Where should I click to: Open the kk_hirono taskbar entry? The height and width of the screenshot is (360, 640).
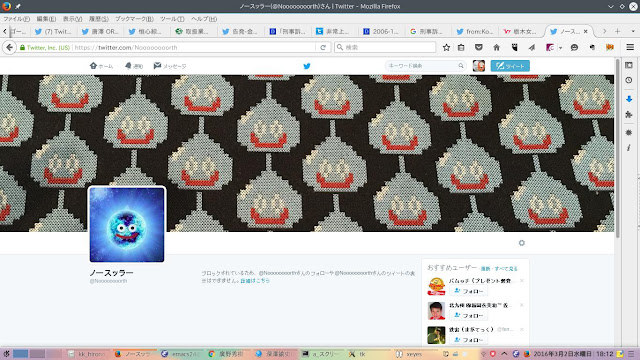click(x=87, y=354)
